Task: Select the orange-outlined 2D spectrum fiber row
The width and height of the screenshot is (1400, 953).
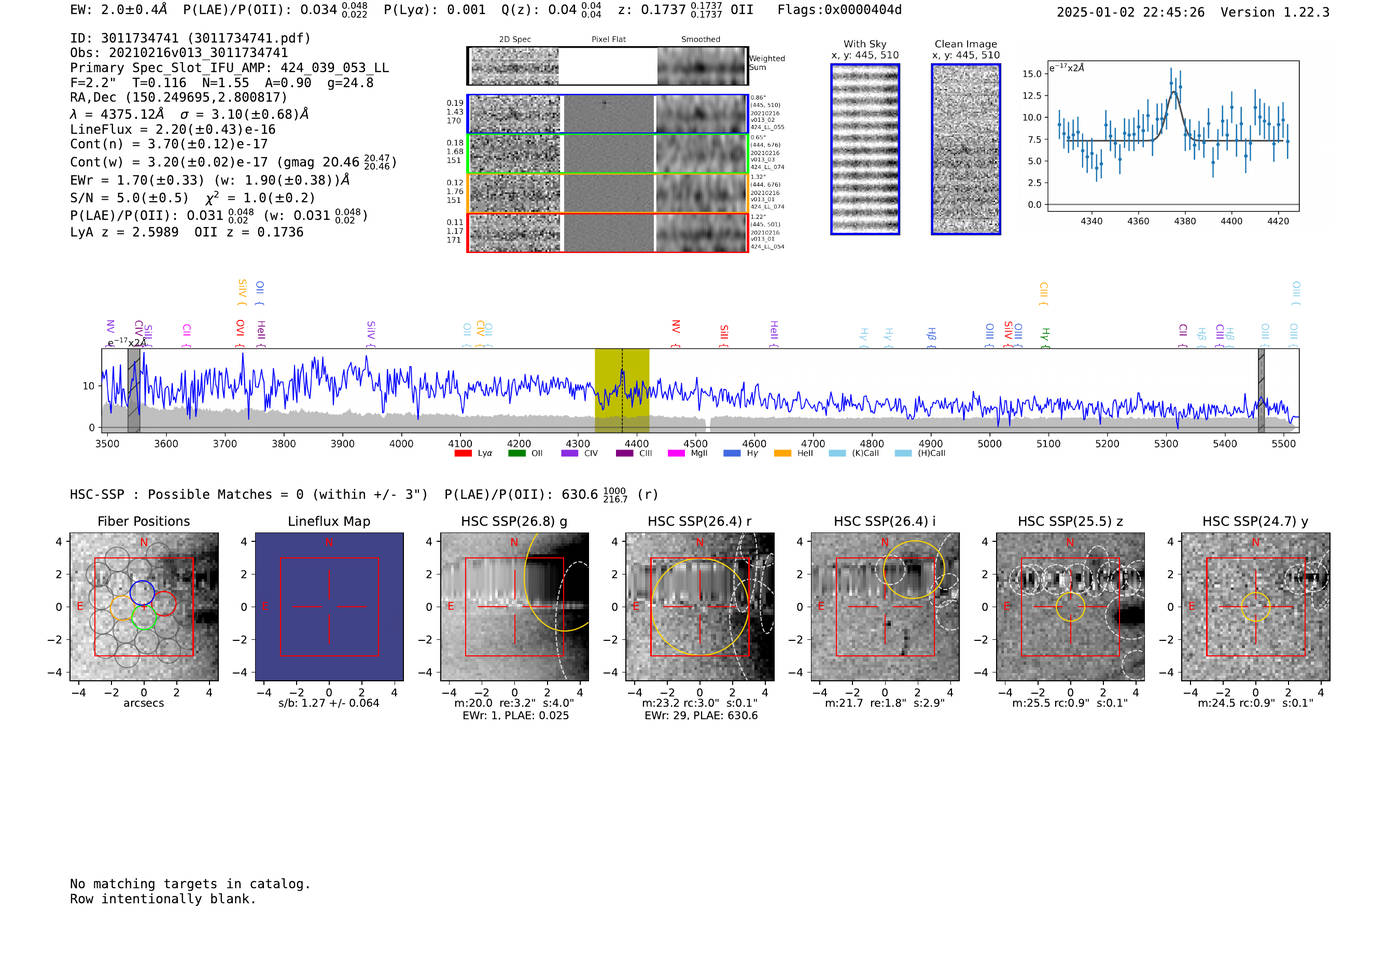Action: pos(607,193)
